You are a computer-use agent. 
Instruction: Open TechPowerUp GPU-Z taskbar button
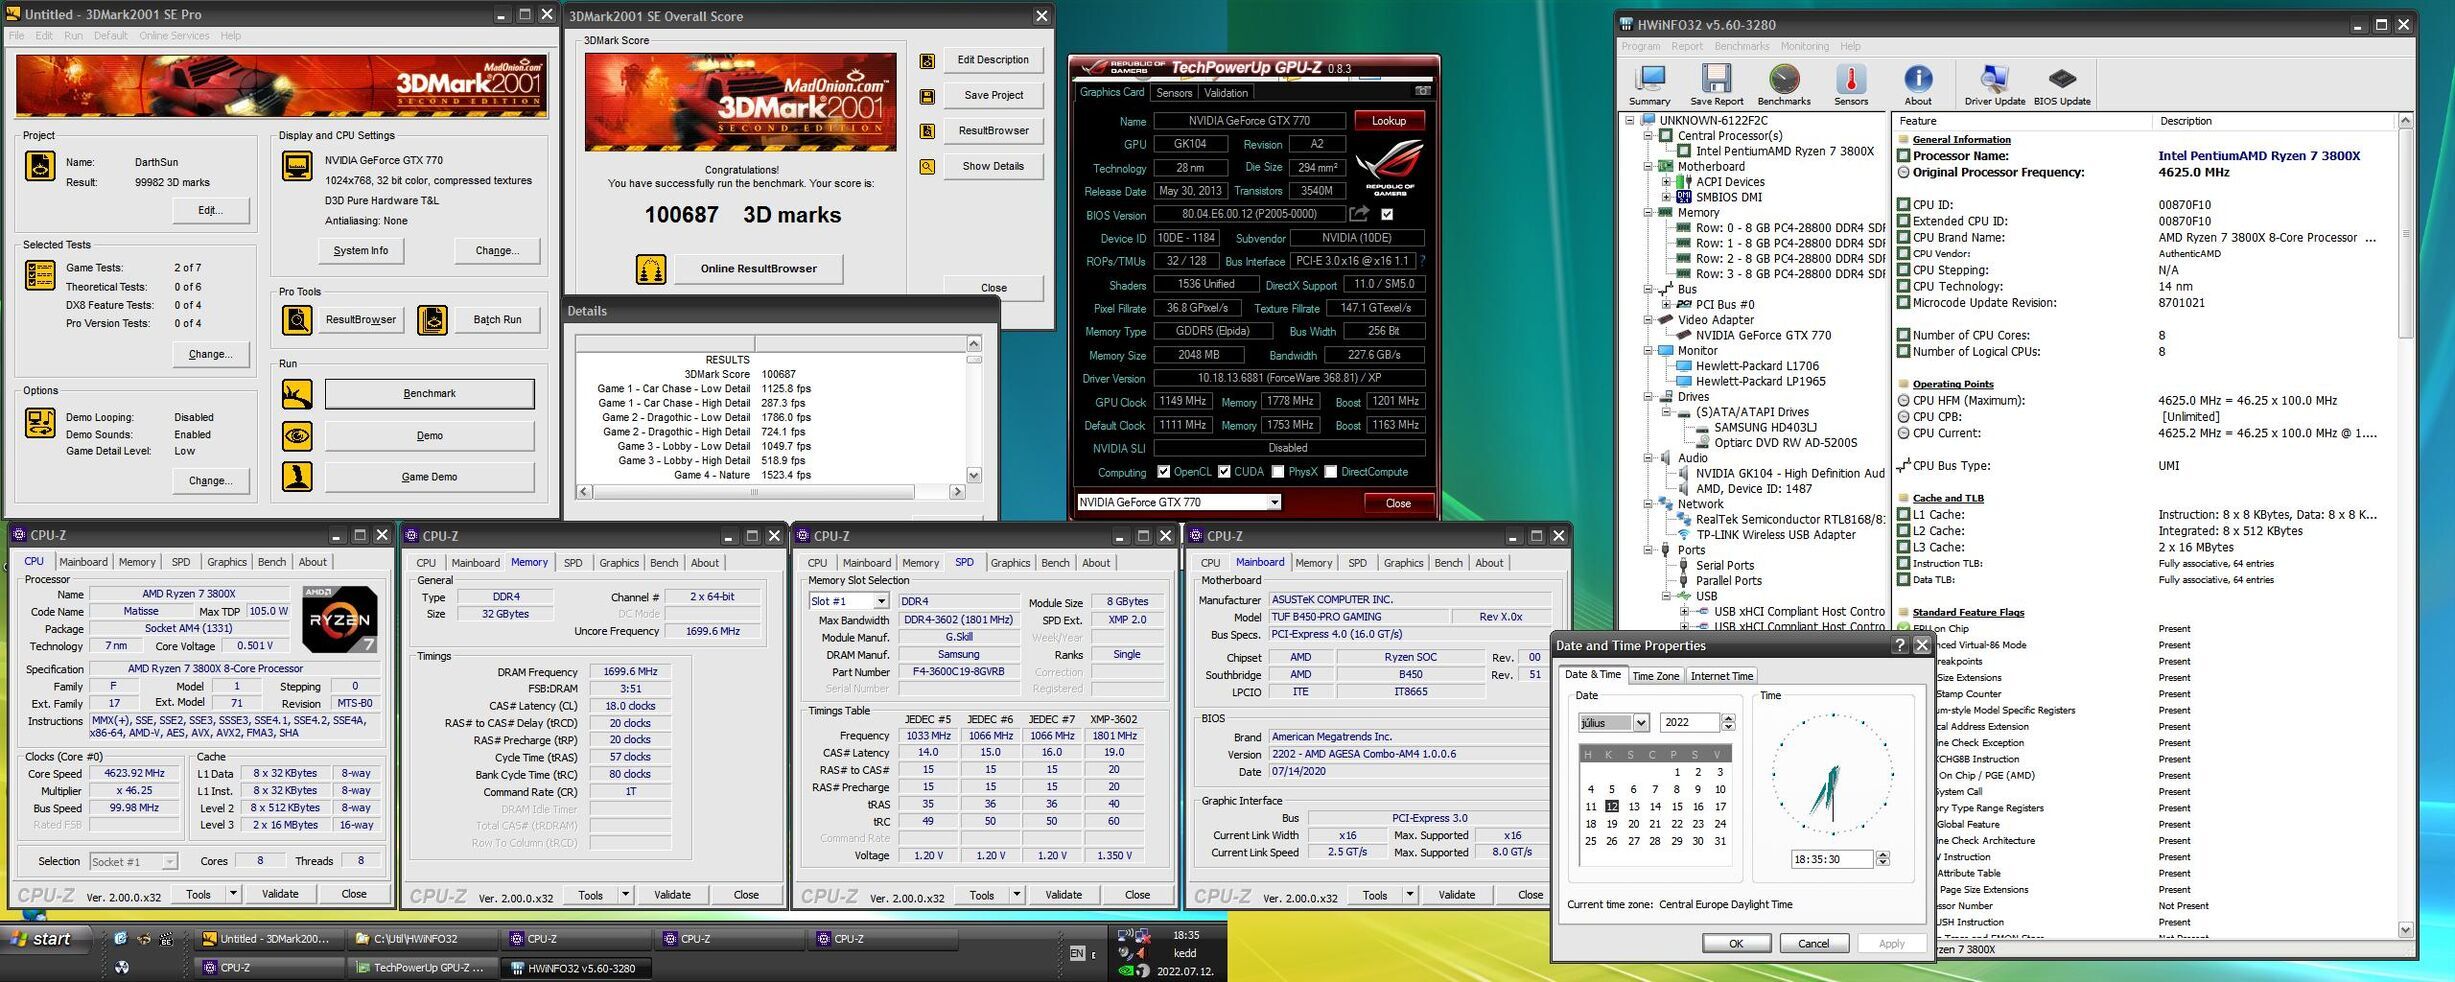(x=425, y=968)
